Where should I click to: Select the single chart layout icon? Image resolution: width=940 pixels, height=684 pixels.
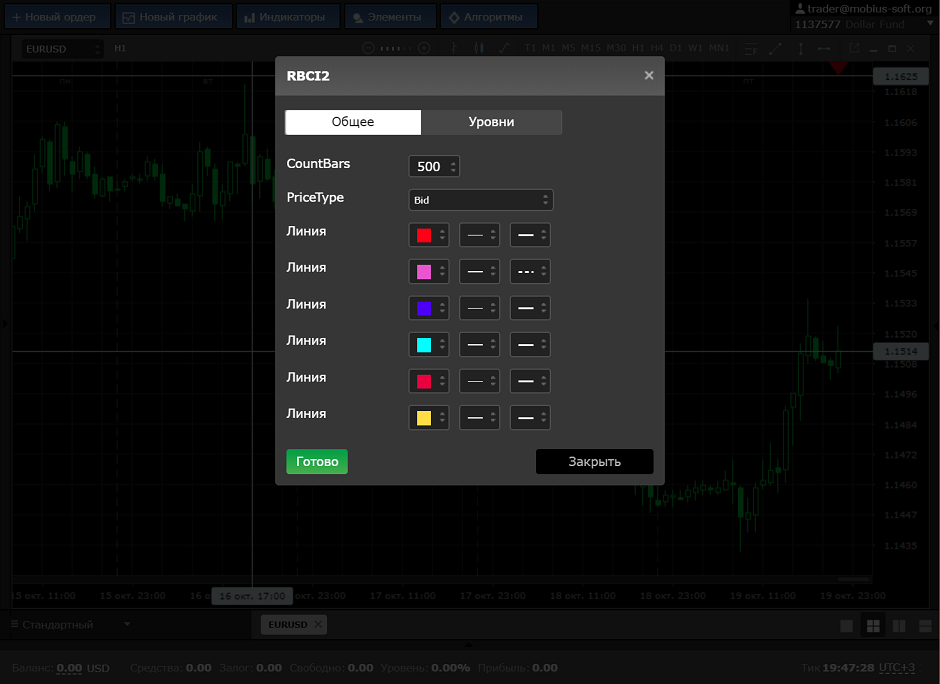[x=847, y=626]
